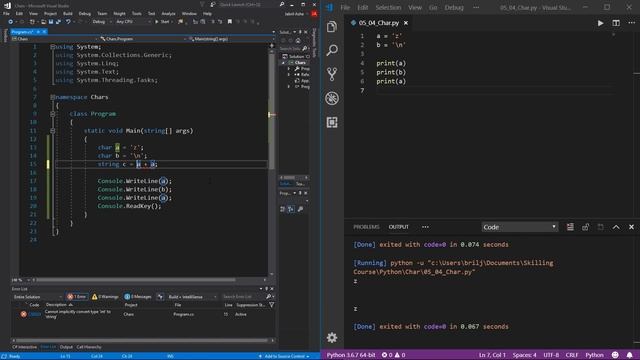Click Ln 7, Col 1 in status bar

click(x=492, y=355)
